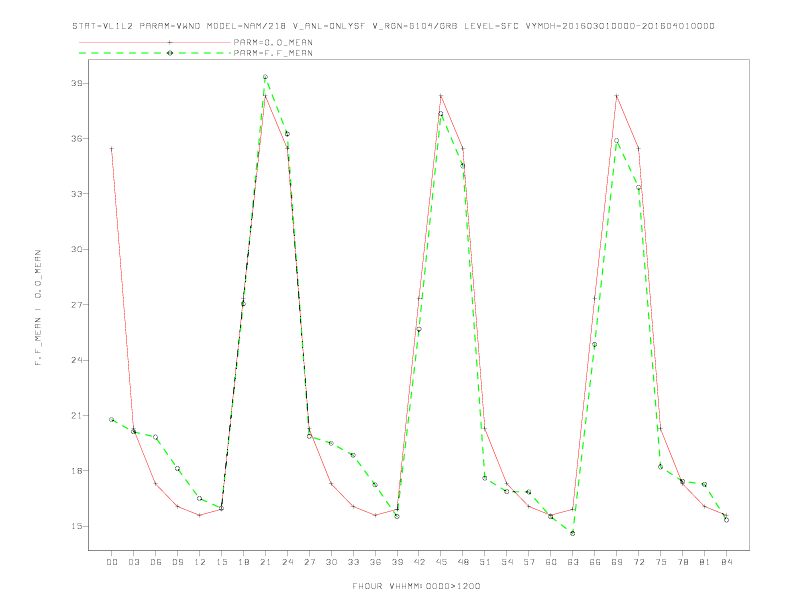Click the green F.F_MEAN circle at hour 00

[112, 420]
